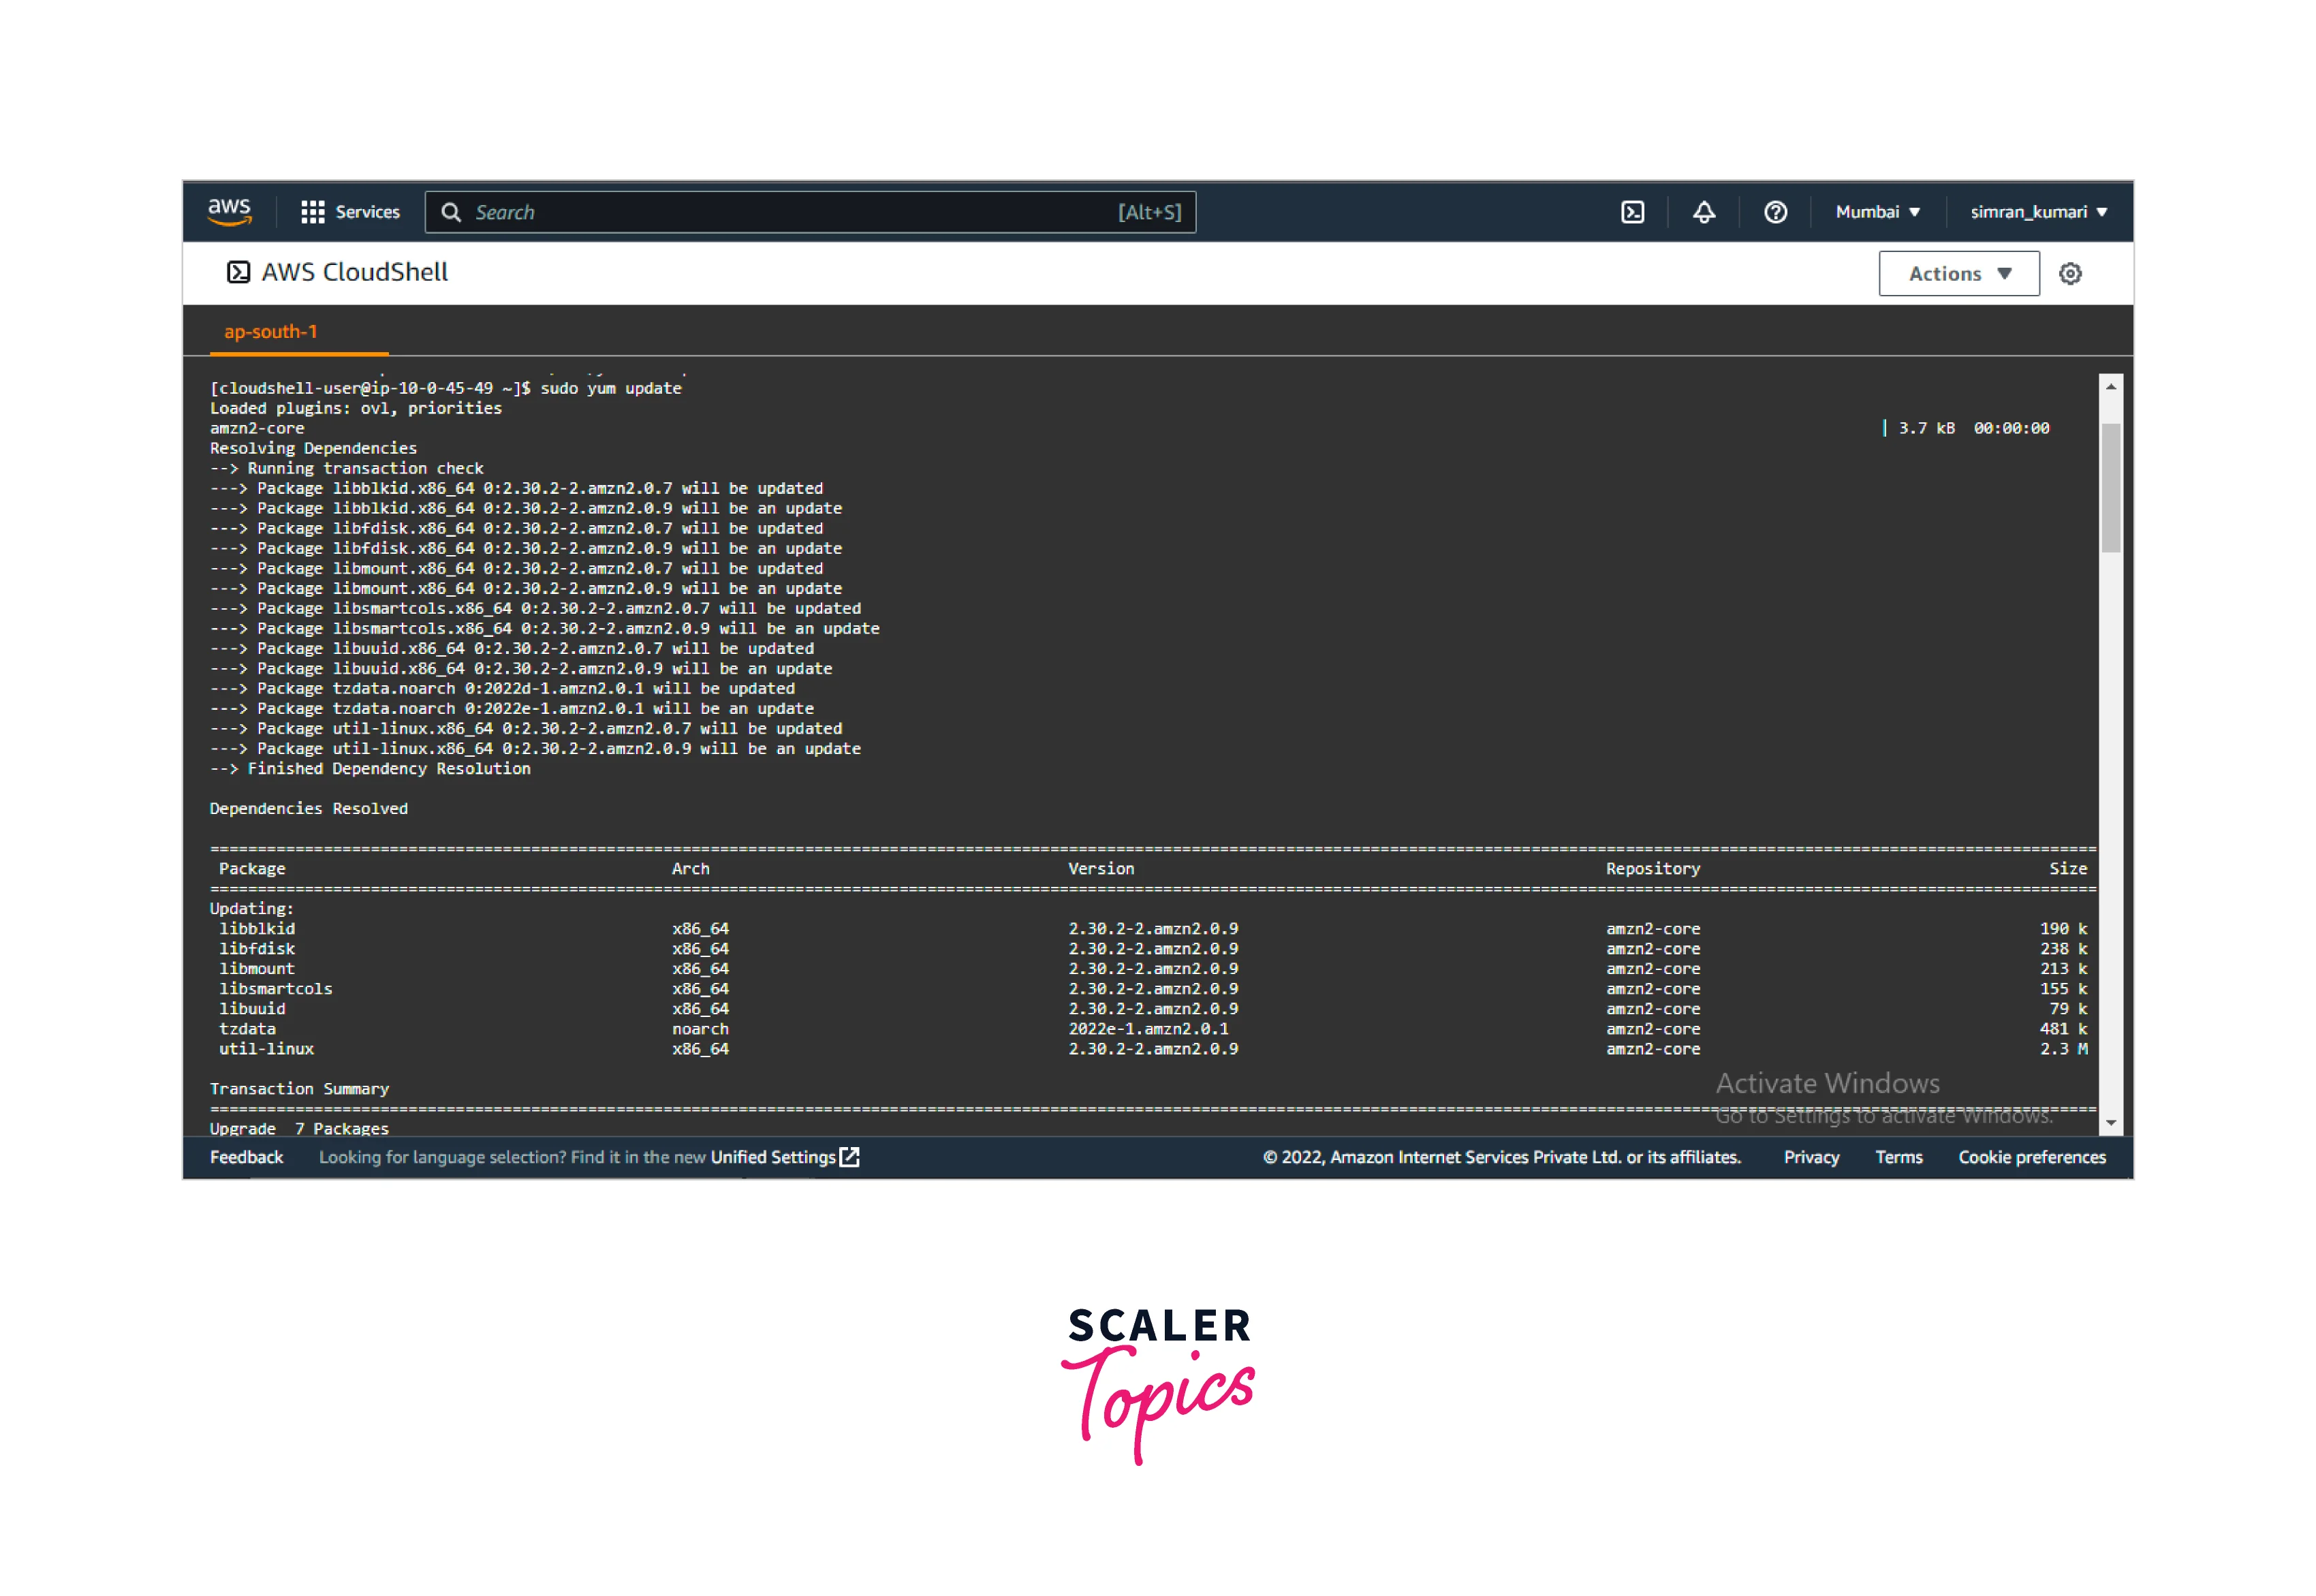Screen dimensions: 2316x1596
Task: Expand the Mumbai region dropdown
Action: [1877, 212]
